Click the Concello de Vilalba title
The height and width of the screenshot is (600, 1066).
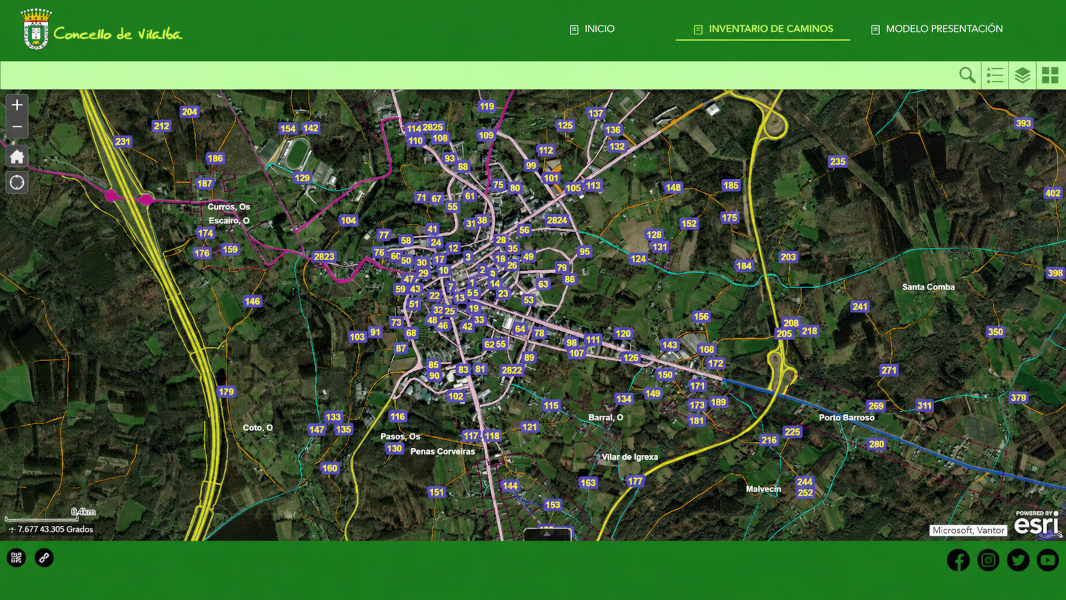click(118, 33)
